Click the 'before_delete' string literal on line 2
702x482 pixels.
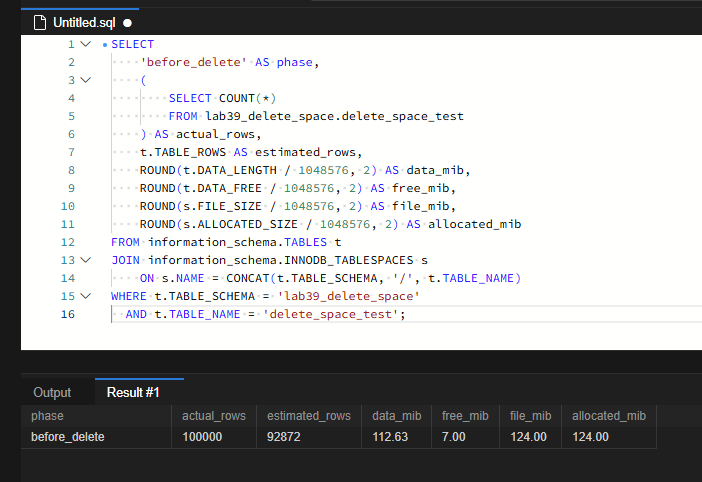point(193,62)
